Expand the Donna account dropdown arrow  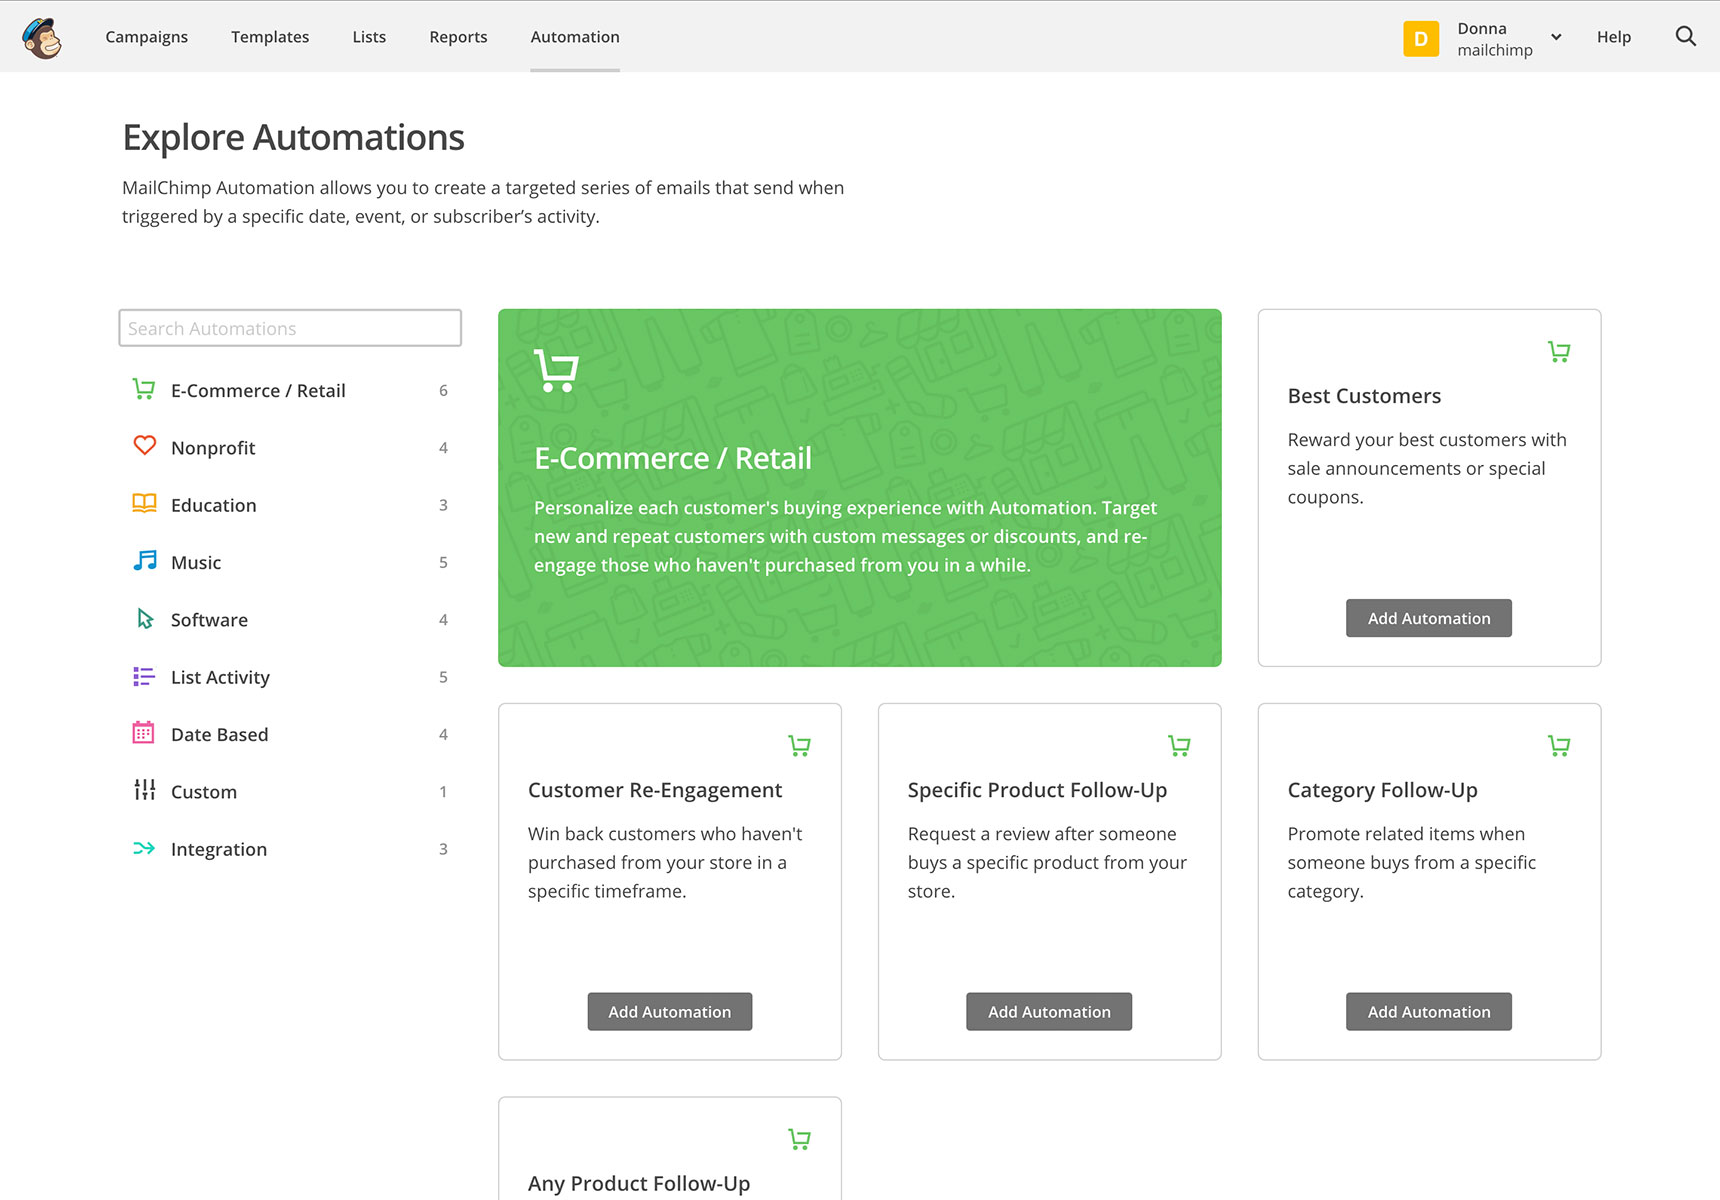tap(1556, 37)
